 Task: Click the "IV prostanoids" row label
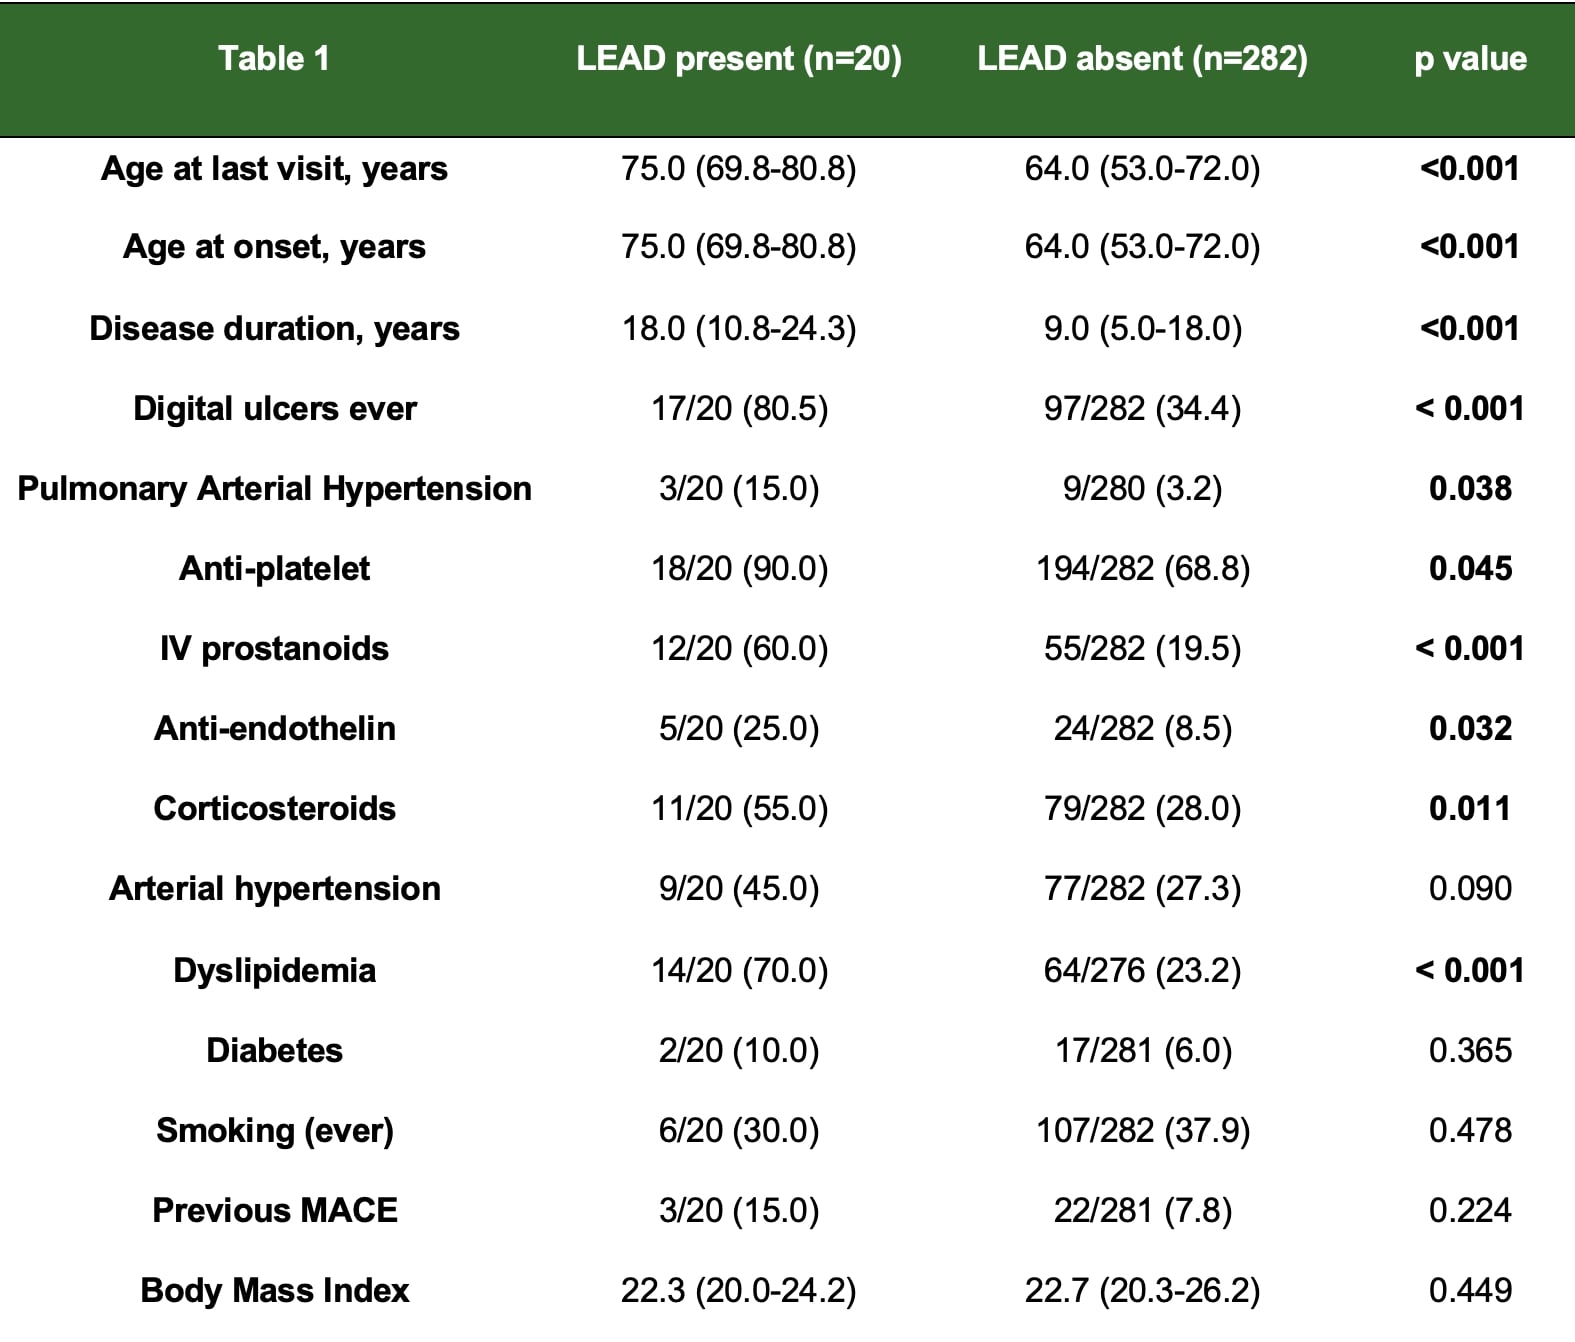point(274,649)
